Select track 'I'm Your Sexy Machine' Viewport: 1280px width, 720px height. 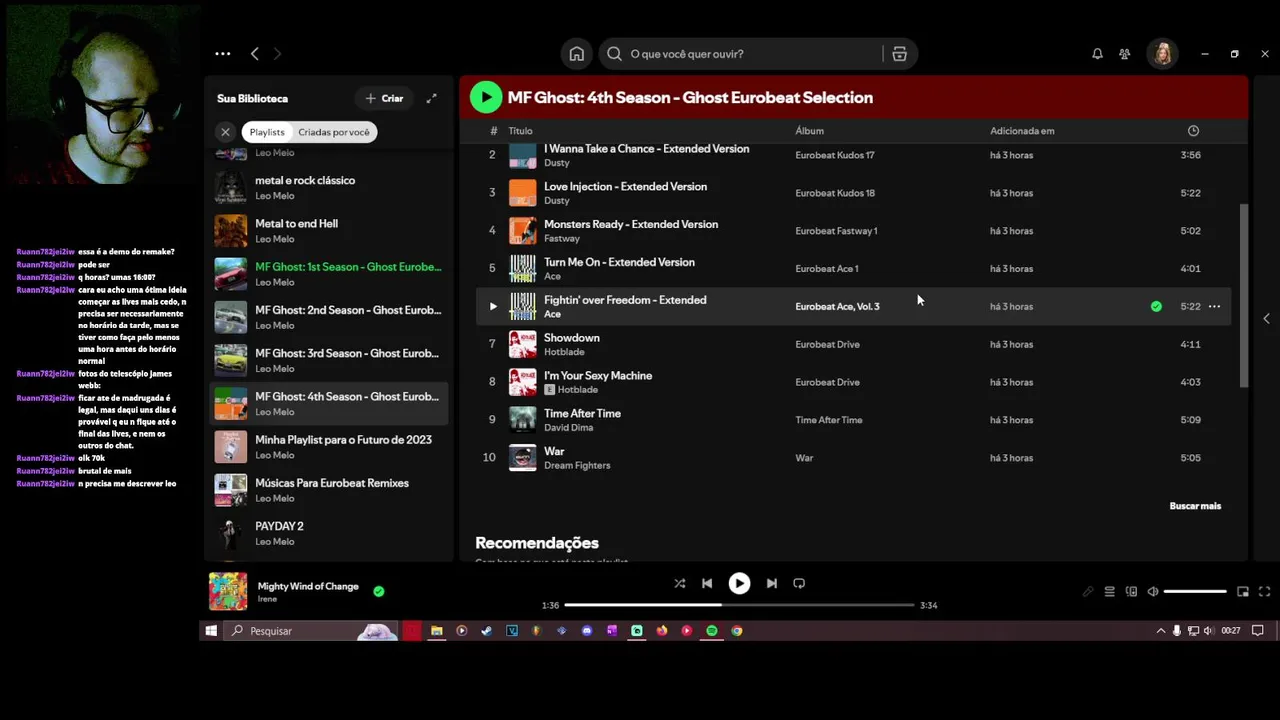pyautogui.click(x=853, y=383)
